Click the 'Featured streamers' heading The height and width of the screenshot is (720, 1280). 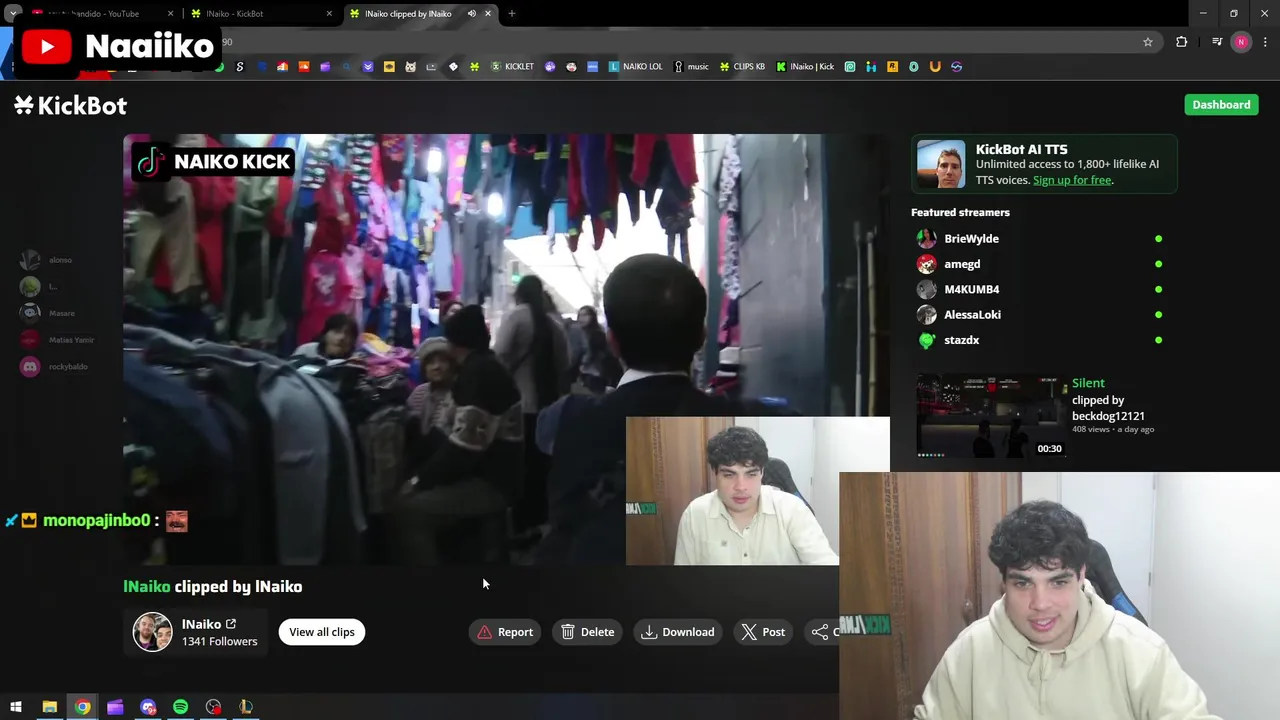pos(960,212)
